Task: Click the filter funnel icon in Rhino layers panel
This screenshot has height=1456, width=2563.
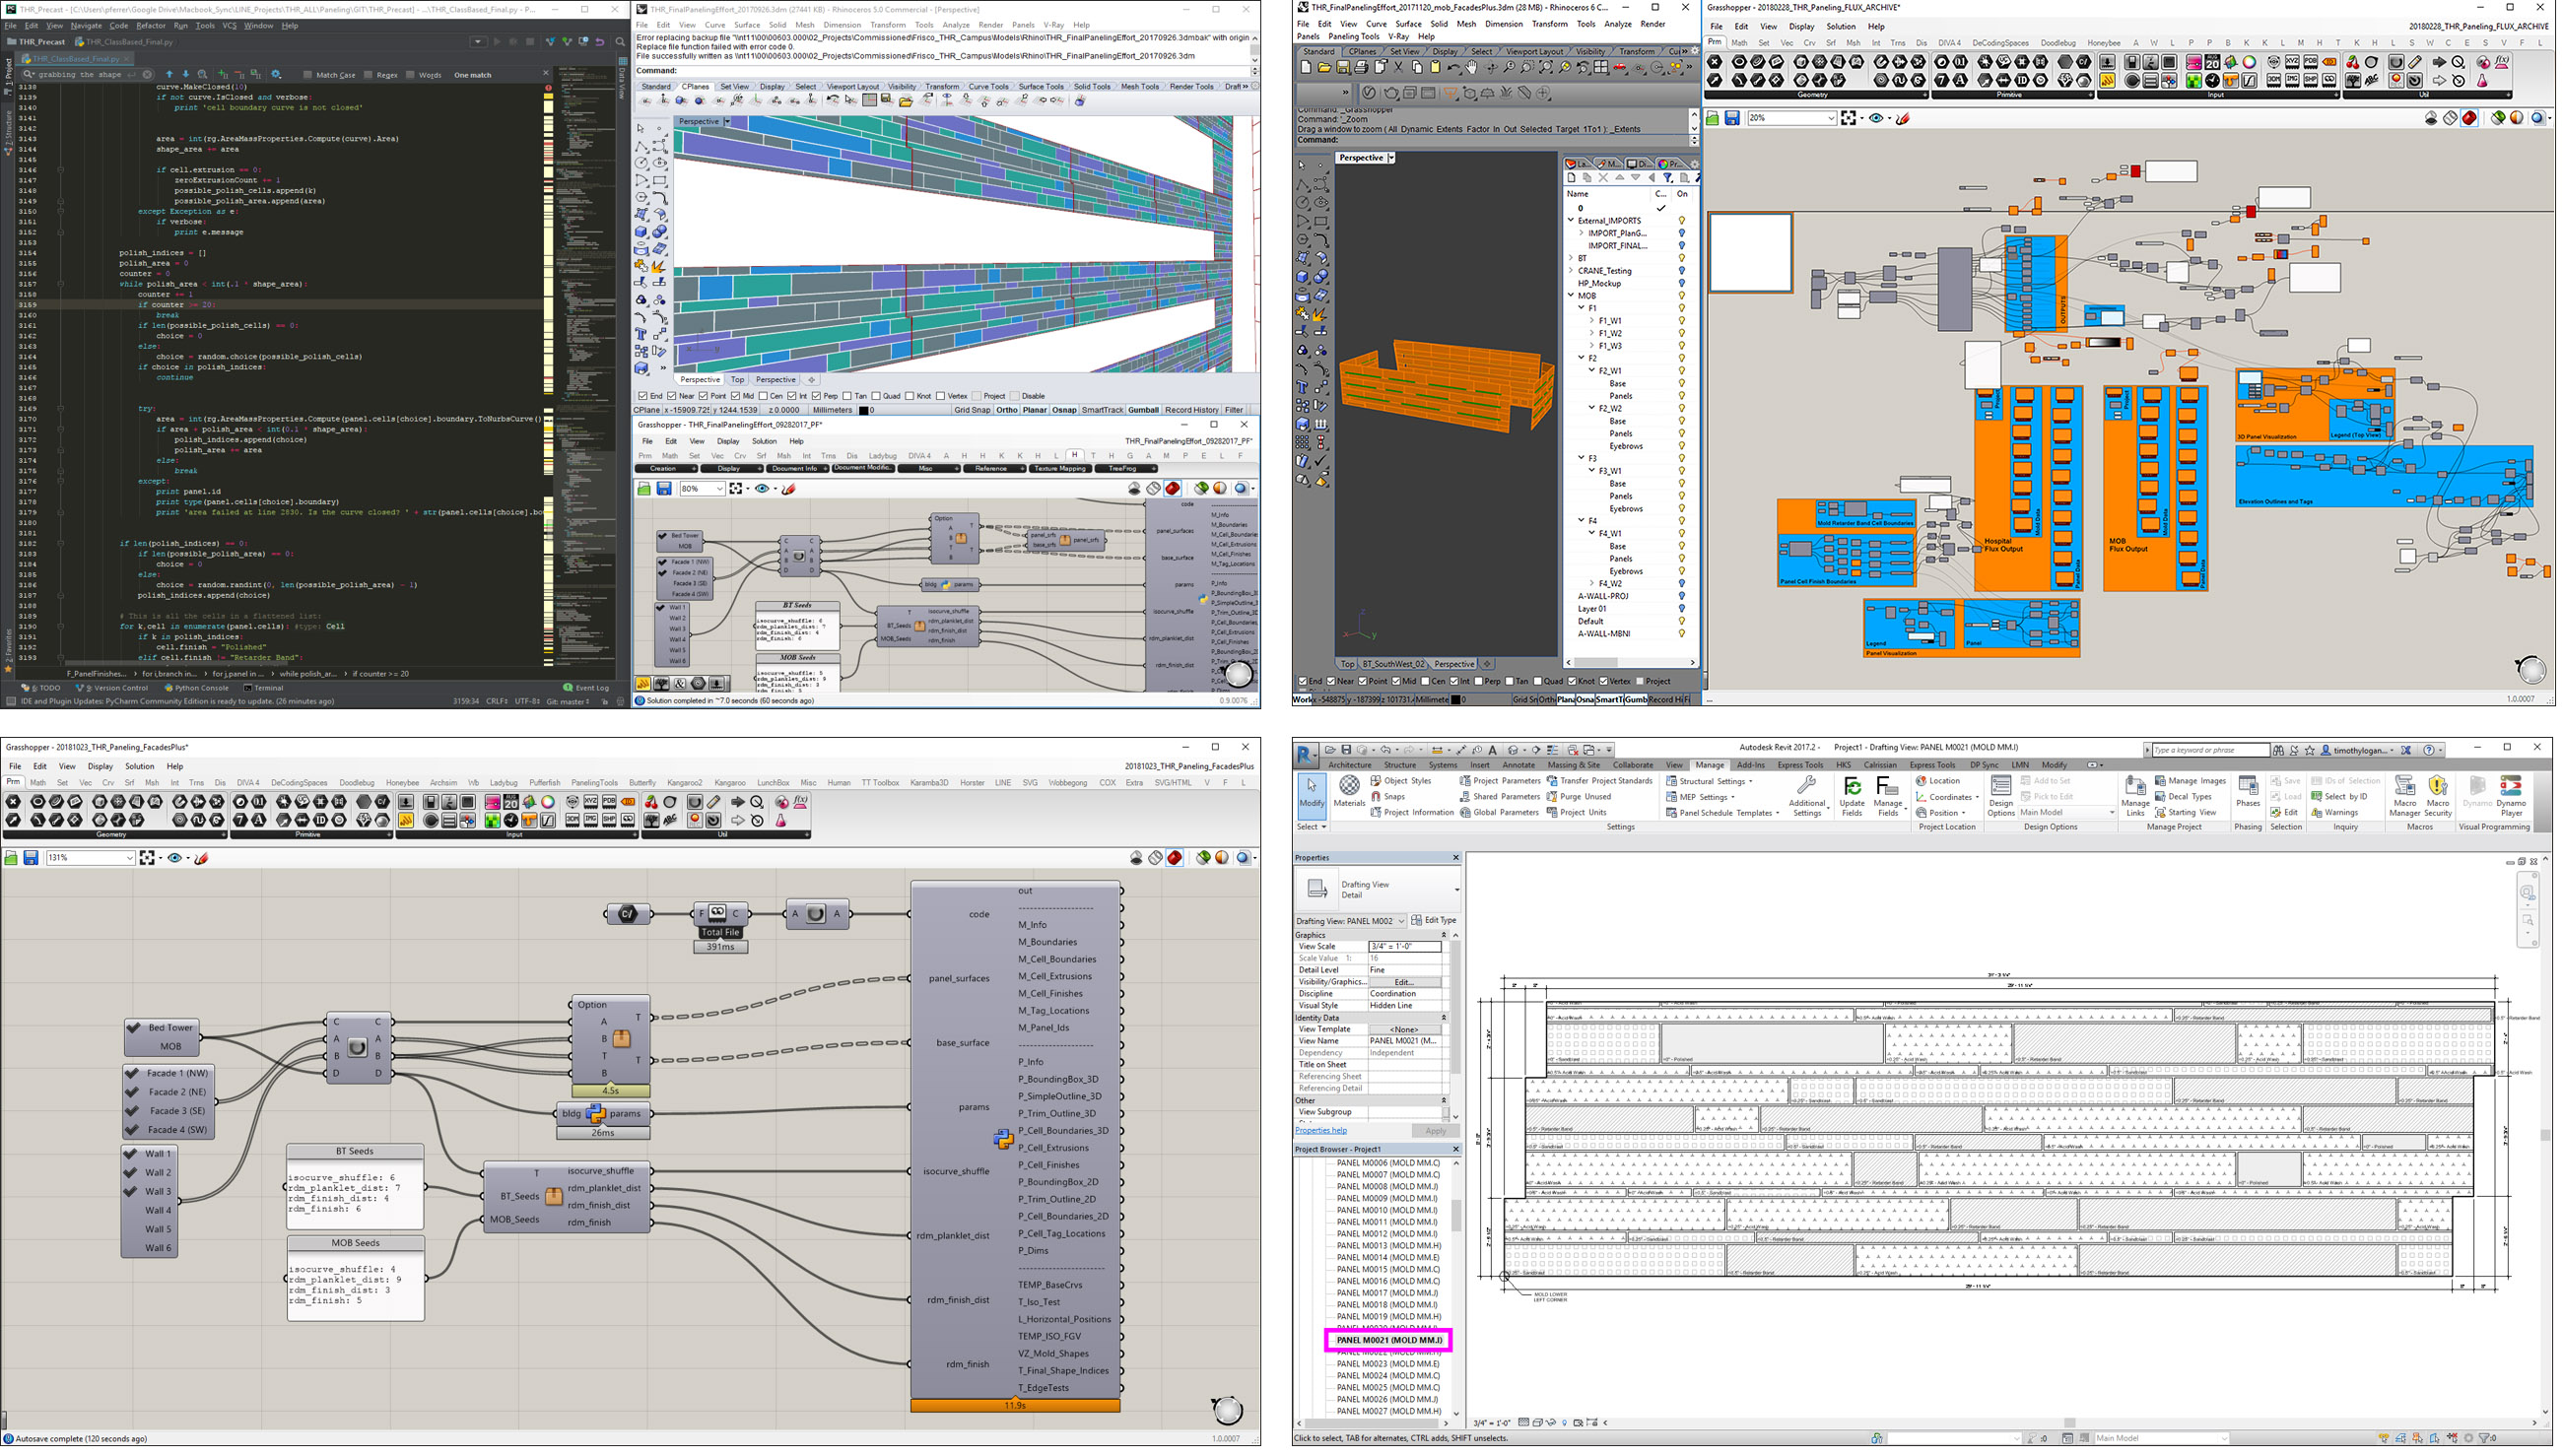Action: click(x=1667, y=177)
